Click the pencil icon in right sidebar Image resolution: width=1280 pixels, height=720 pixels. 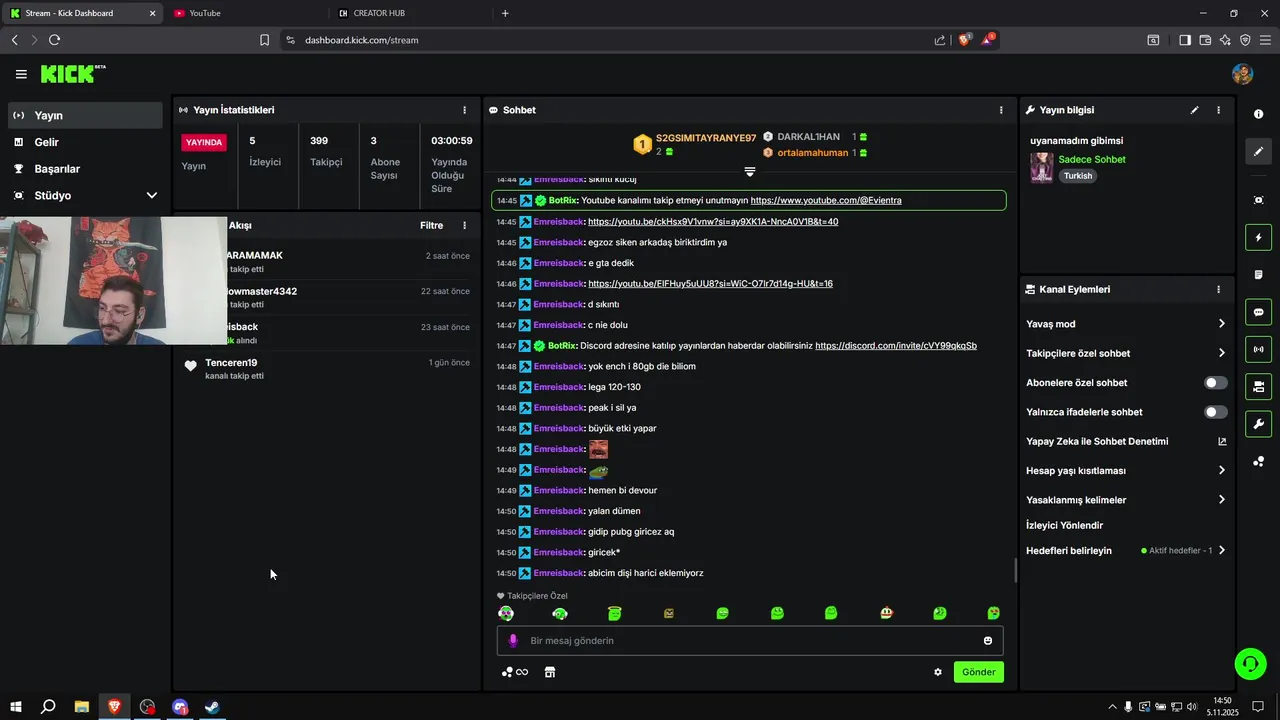pyautogui.click(x=1258, y=152)
